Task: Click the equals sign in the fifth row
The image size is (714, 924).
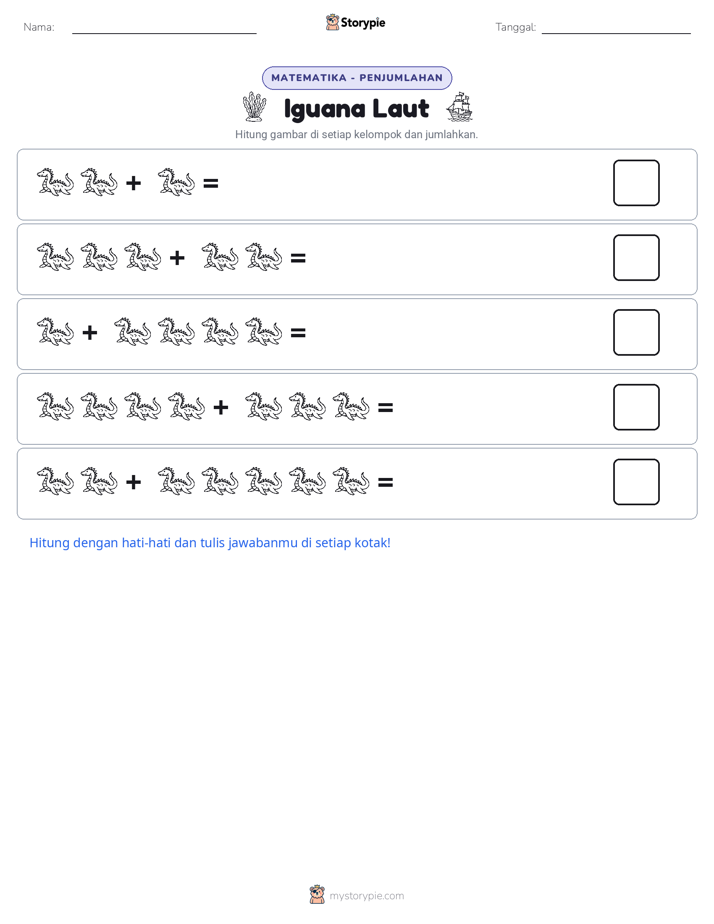Action: (385, 483)
